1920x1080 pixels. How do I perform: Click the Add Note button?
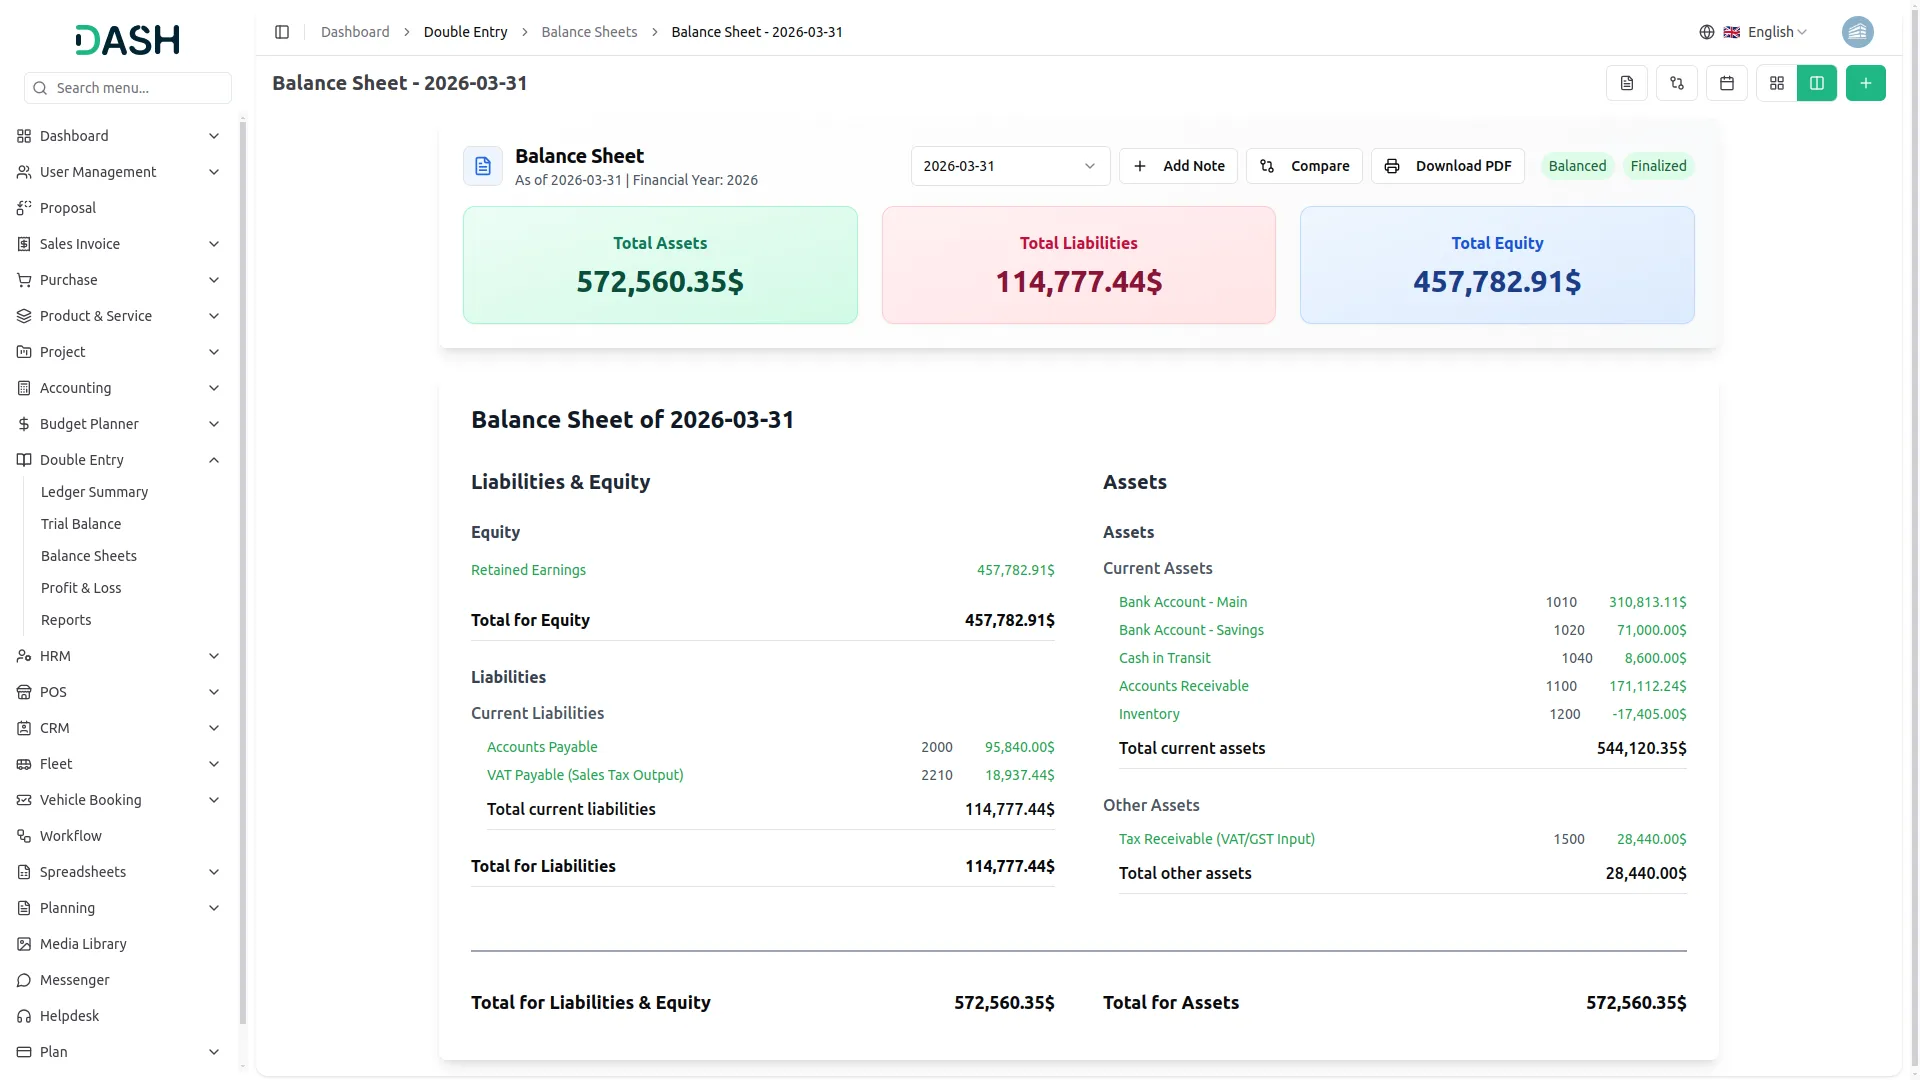(x=1178, y=166)
